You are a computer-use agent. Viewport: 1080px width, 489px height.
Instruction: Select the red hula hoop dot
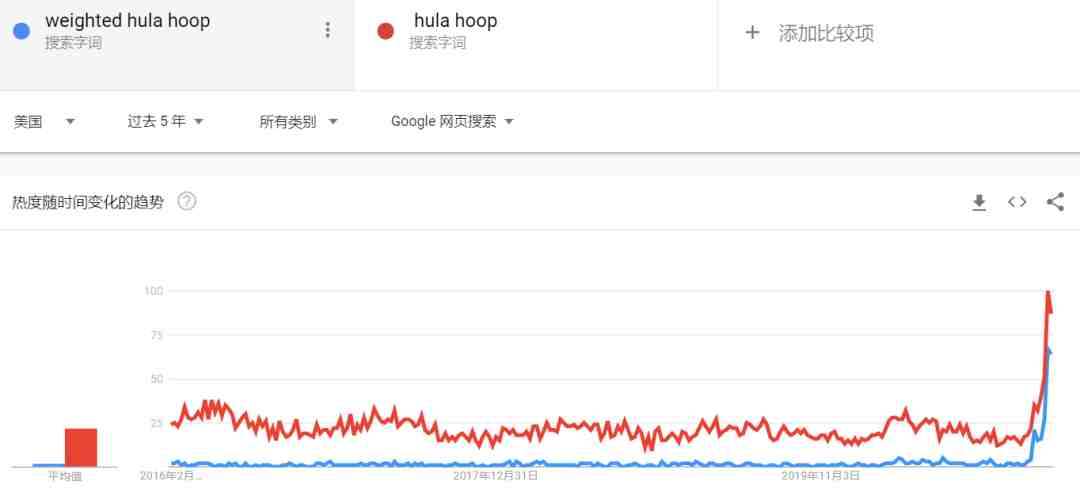(386, 31)
